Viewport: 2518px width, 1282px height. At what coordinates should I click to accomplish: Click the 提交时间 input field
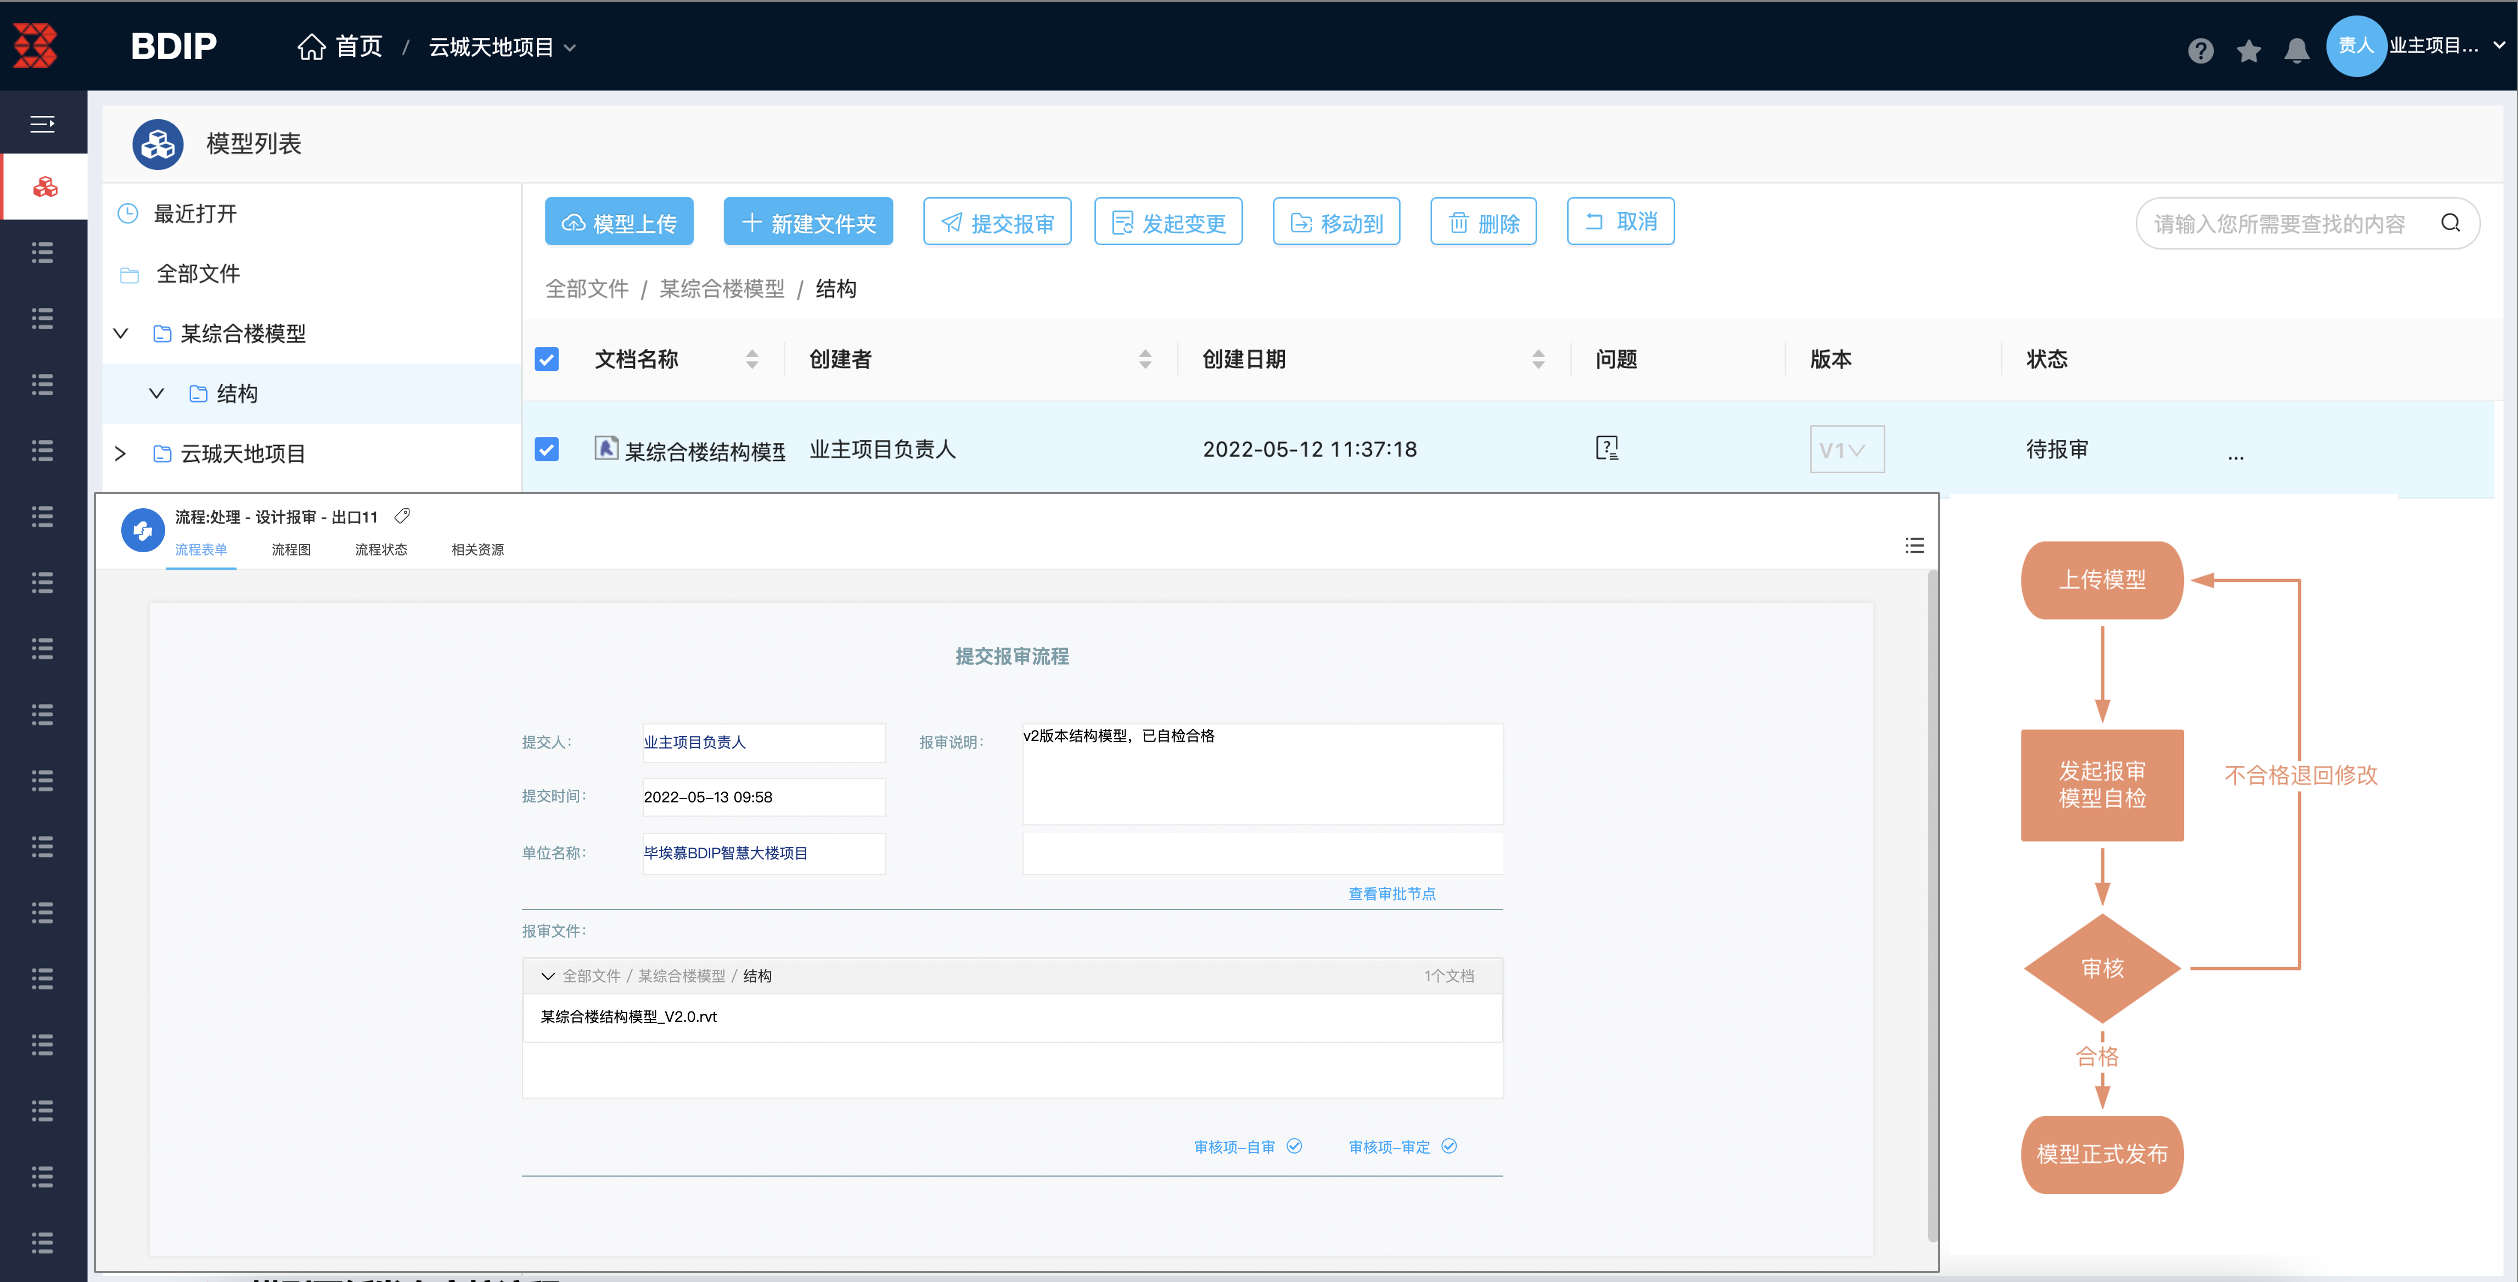click(x=764, y=797)
